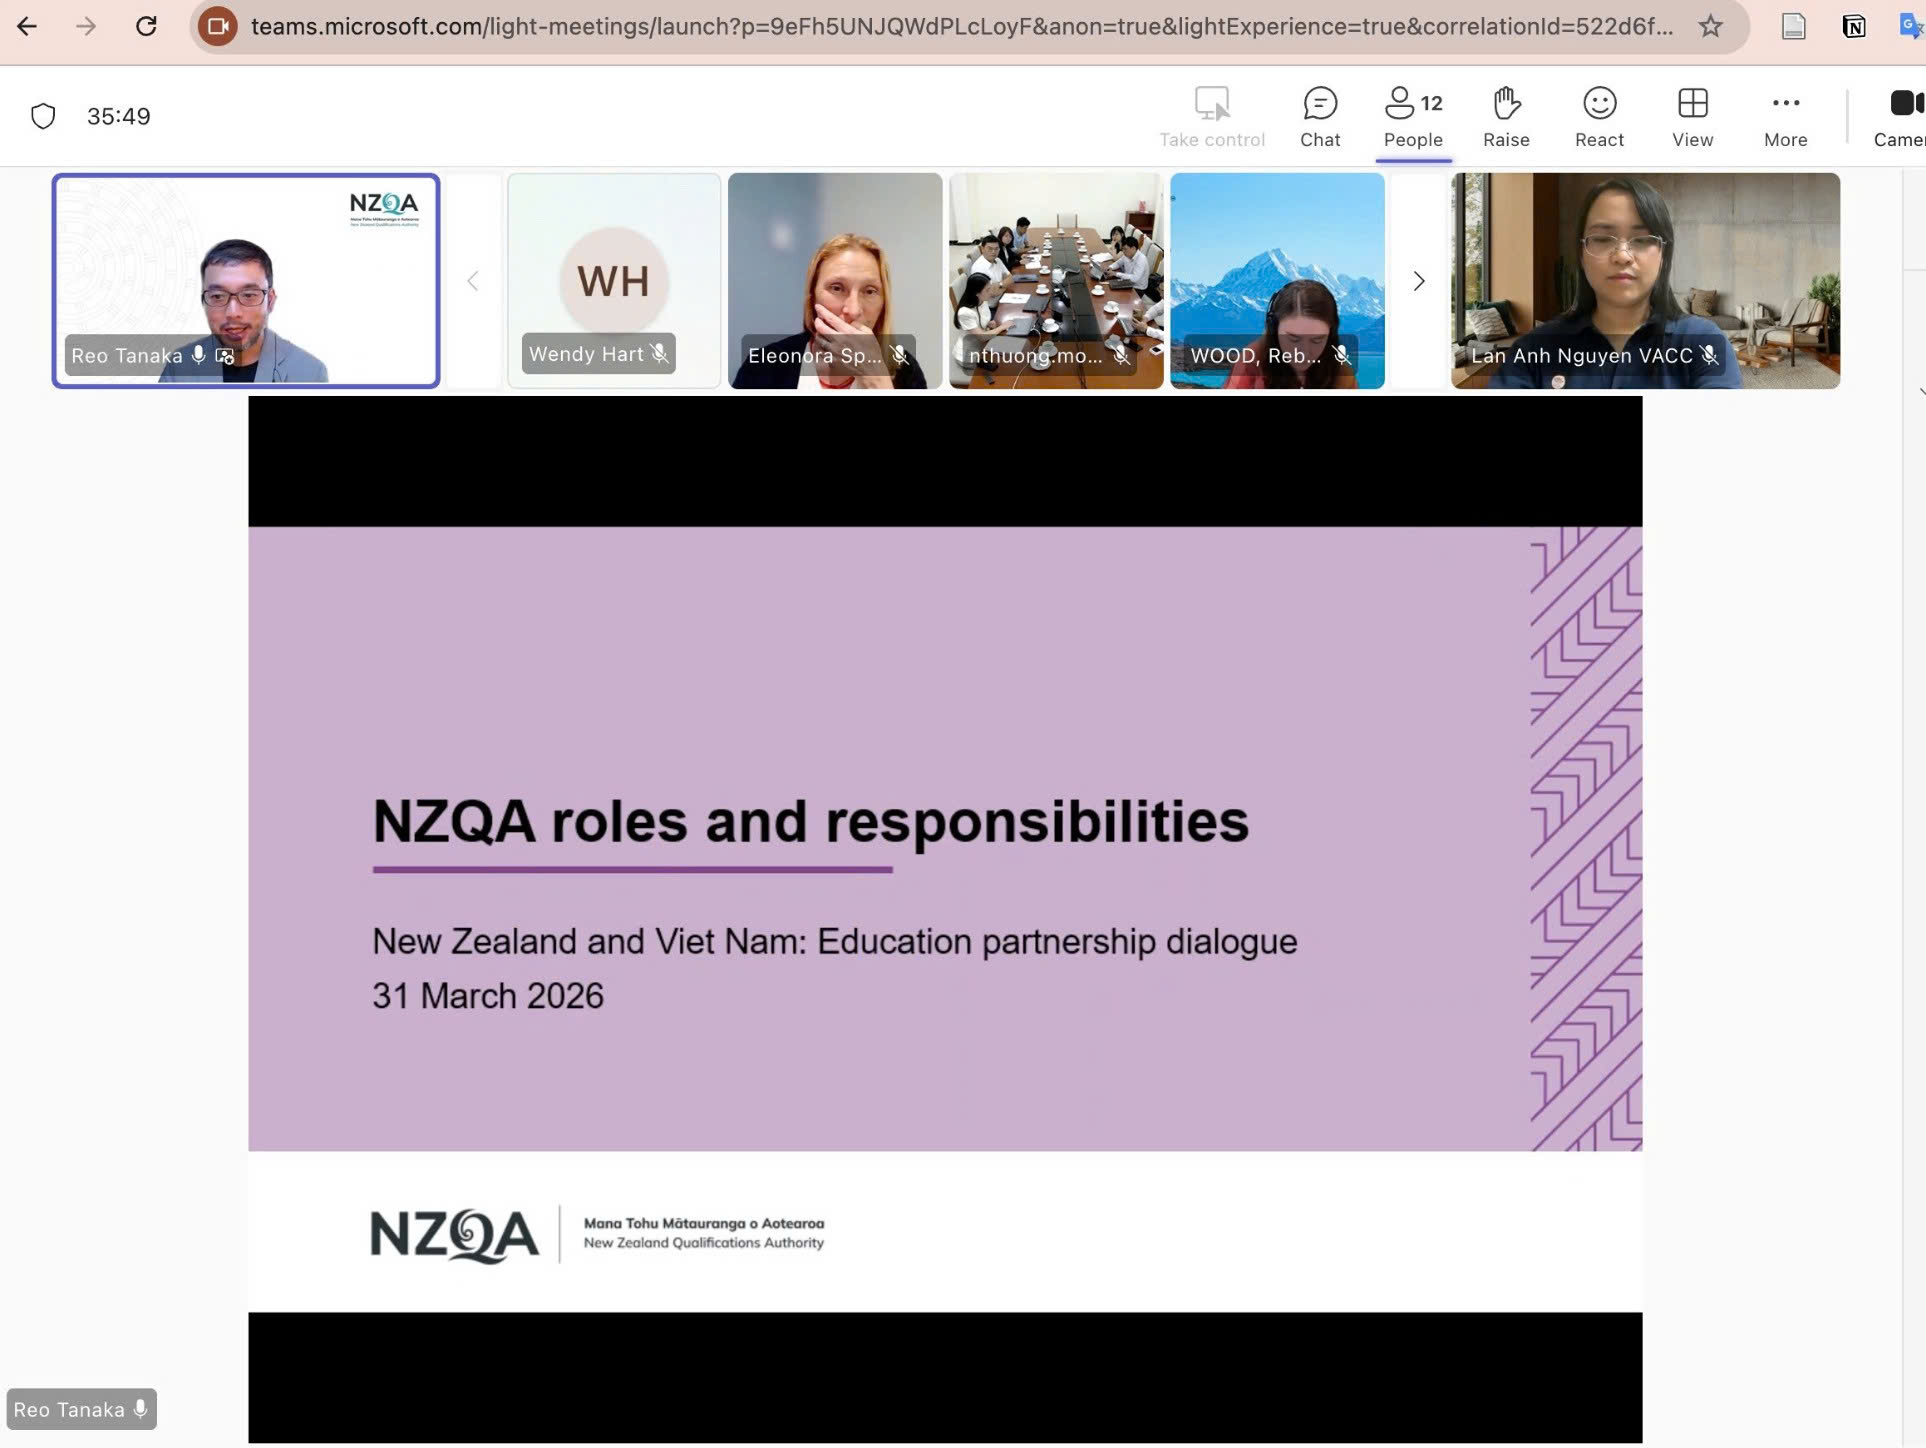Click the Take control icon
The height and width of the screenshot is (1448, 1926).
(x=1211, y=116)
